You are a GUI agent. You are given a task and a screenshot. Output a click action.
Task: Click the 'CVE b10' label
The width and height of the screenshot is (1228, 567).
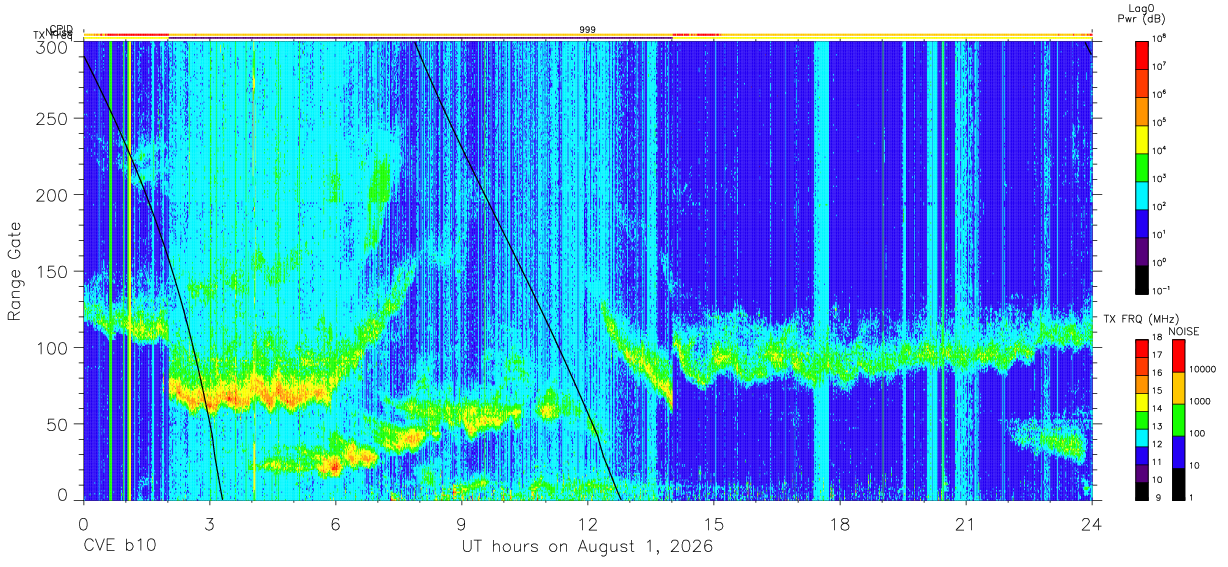[x=119, y=547]
